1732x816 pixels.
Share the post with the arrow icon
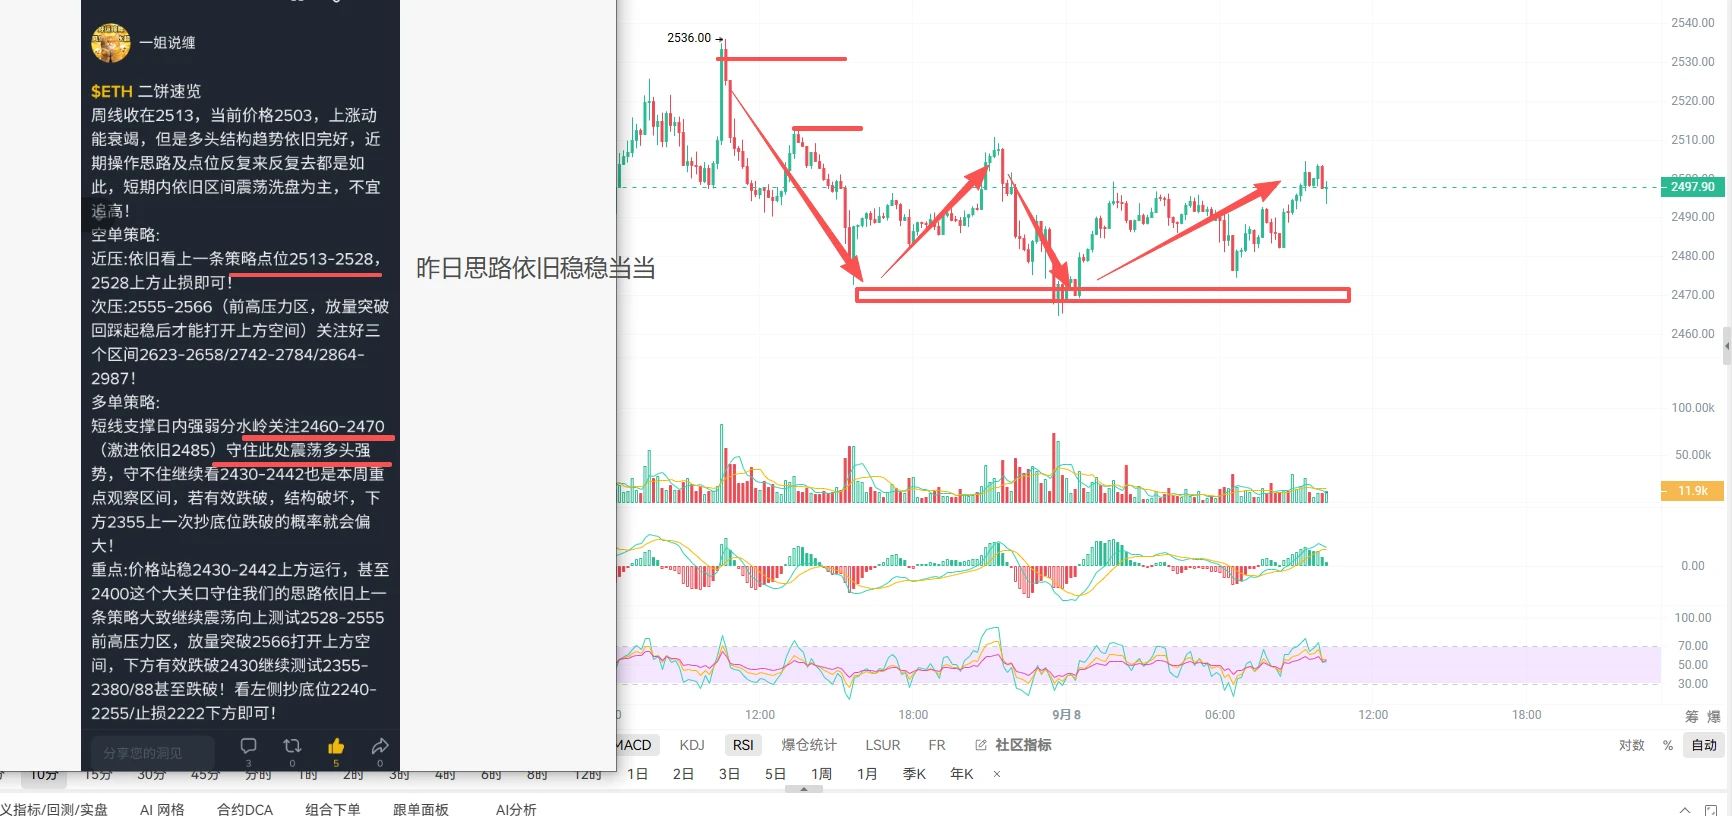point(380,746)
